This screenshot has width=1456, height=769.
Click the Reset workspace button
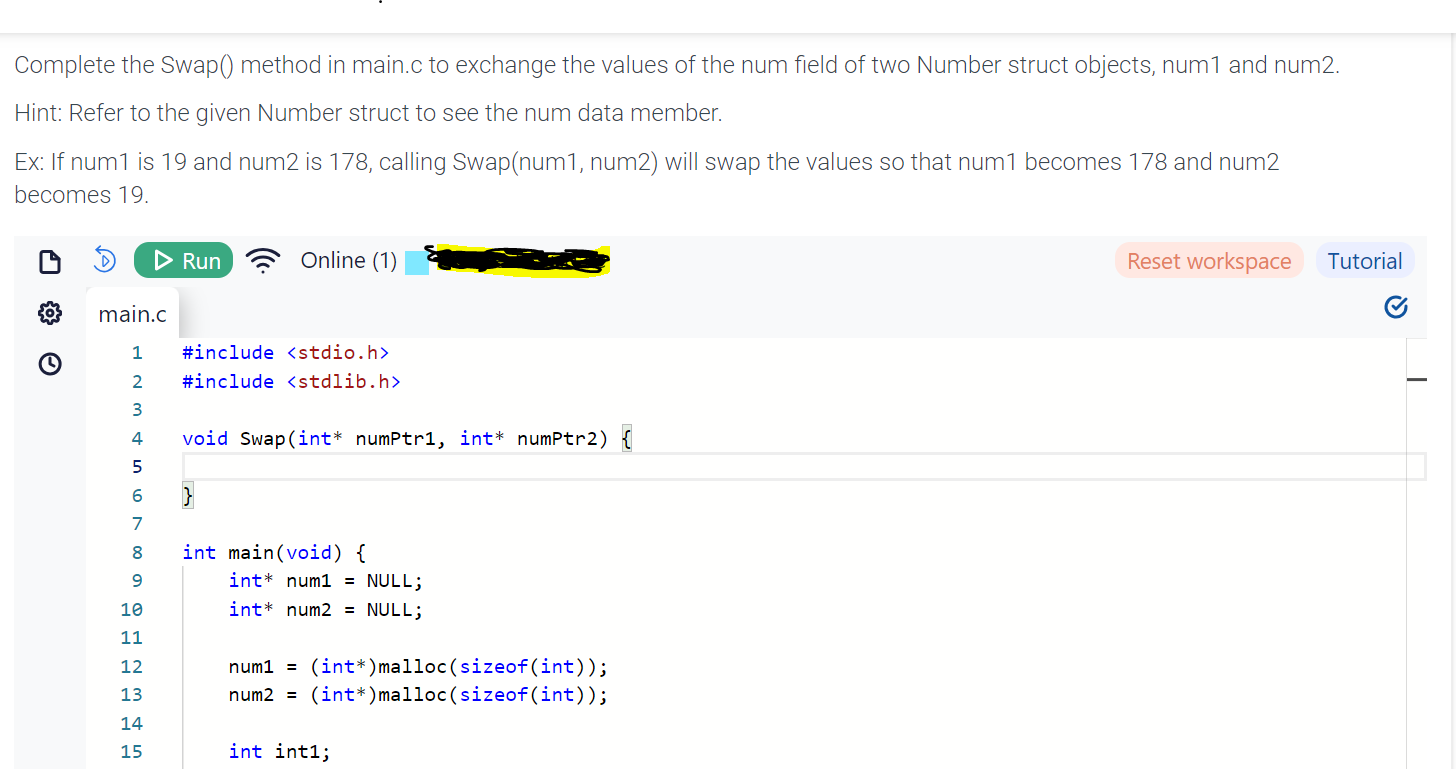pyautogui.click(x=1209, y=260)
